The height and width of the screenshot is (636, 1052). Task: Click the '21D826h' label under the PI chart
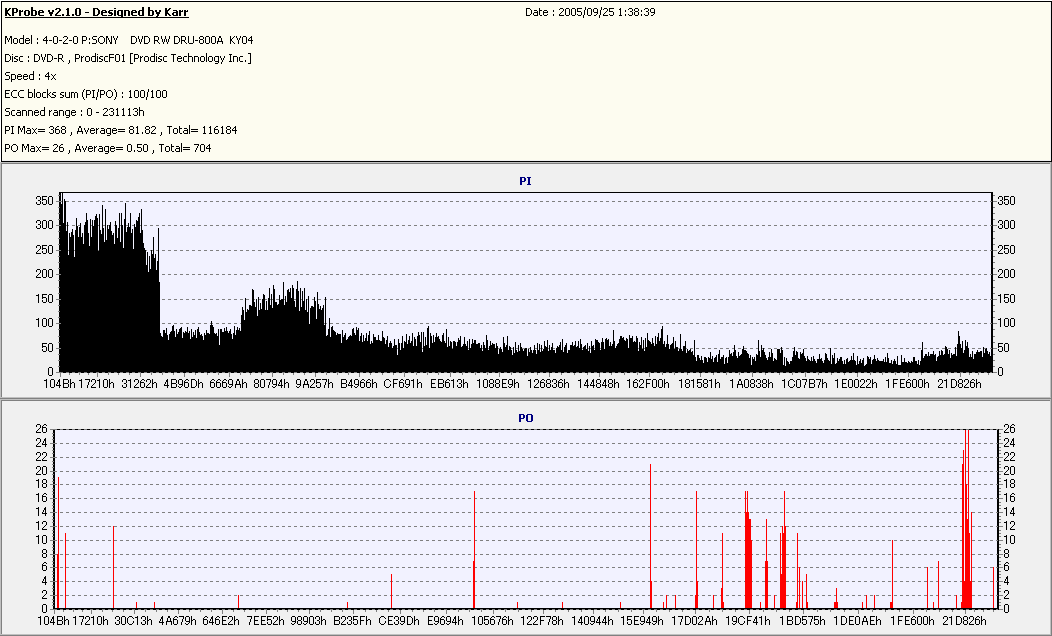point(959,384)
